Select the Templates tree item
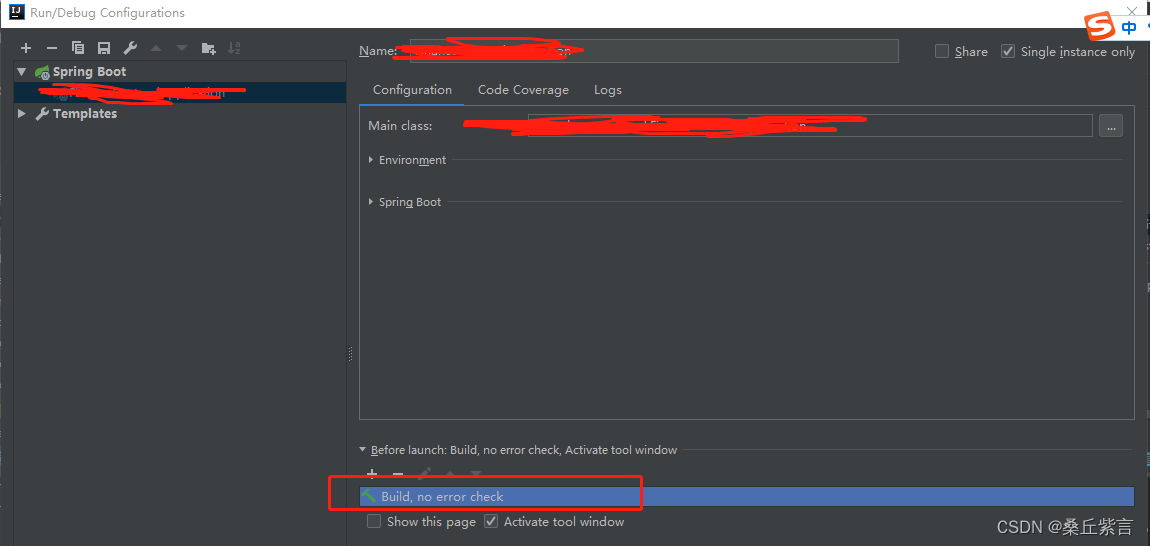 pos(84,114)
